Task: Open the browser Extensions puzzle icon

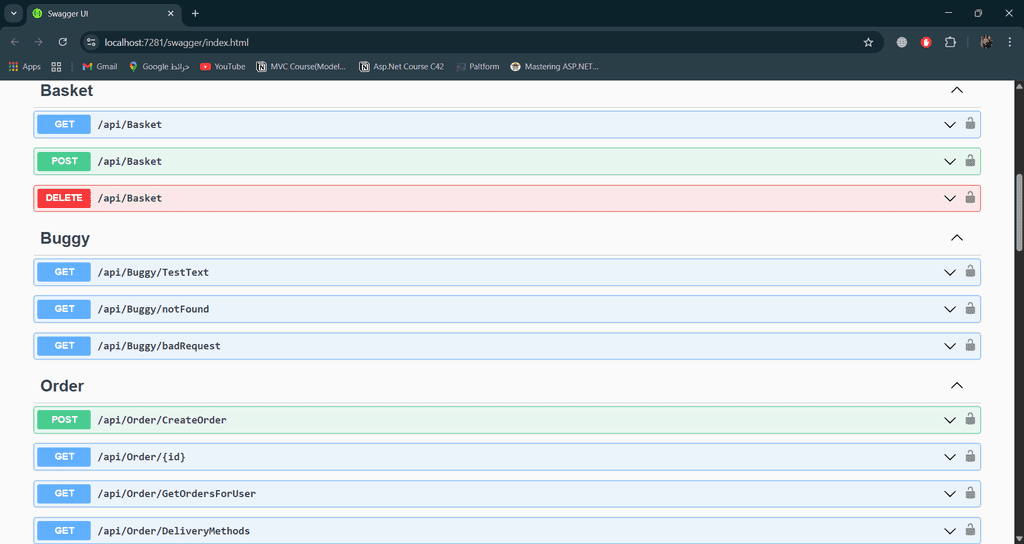Action: (x=950, y=42)
